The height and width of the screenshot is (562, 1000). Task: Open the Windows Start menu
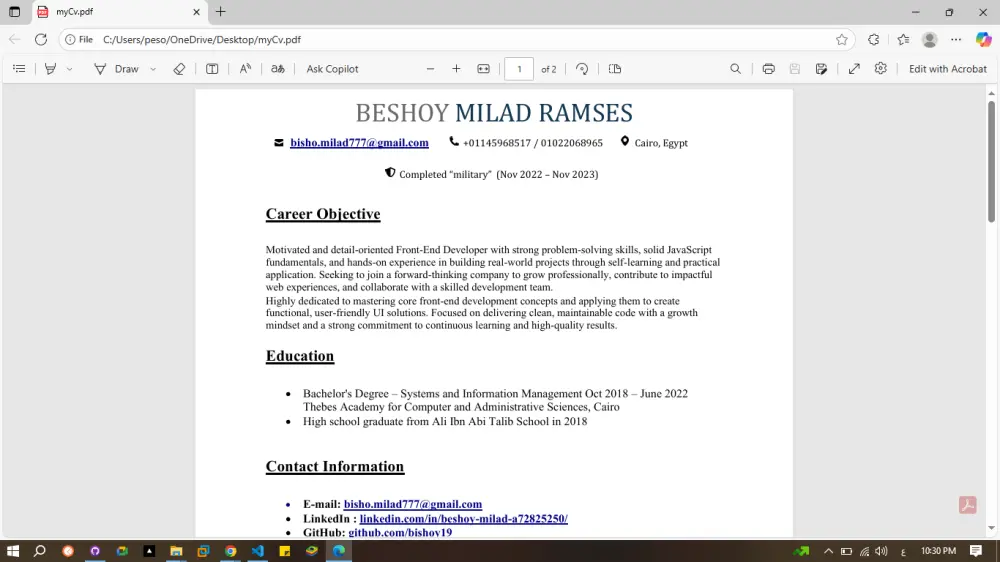click(13, 551)
